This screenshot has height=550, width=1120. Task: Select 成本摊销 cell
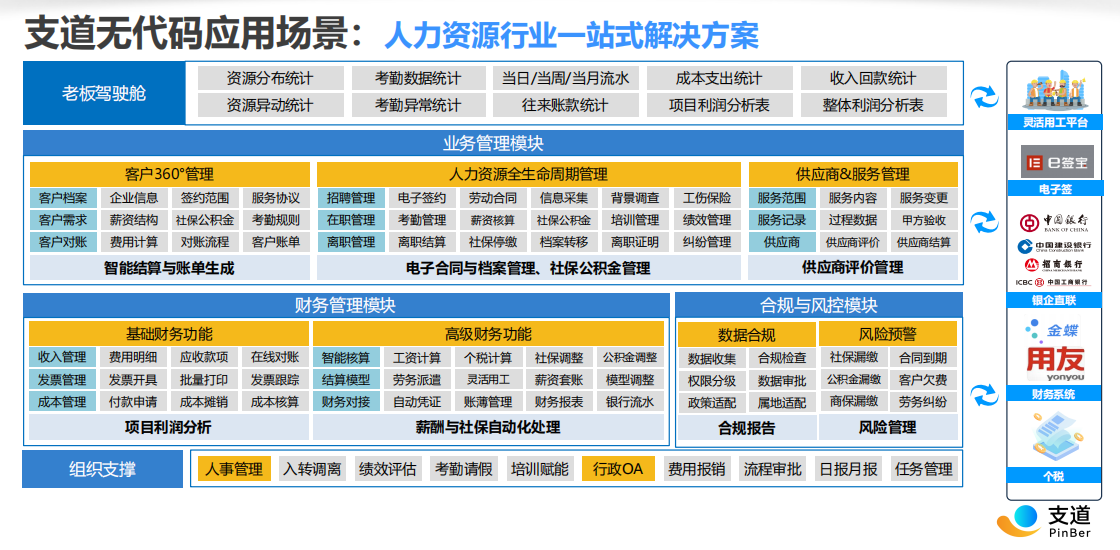pos(204,401)
